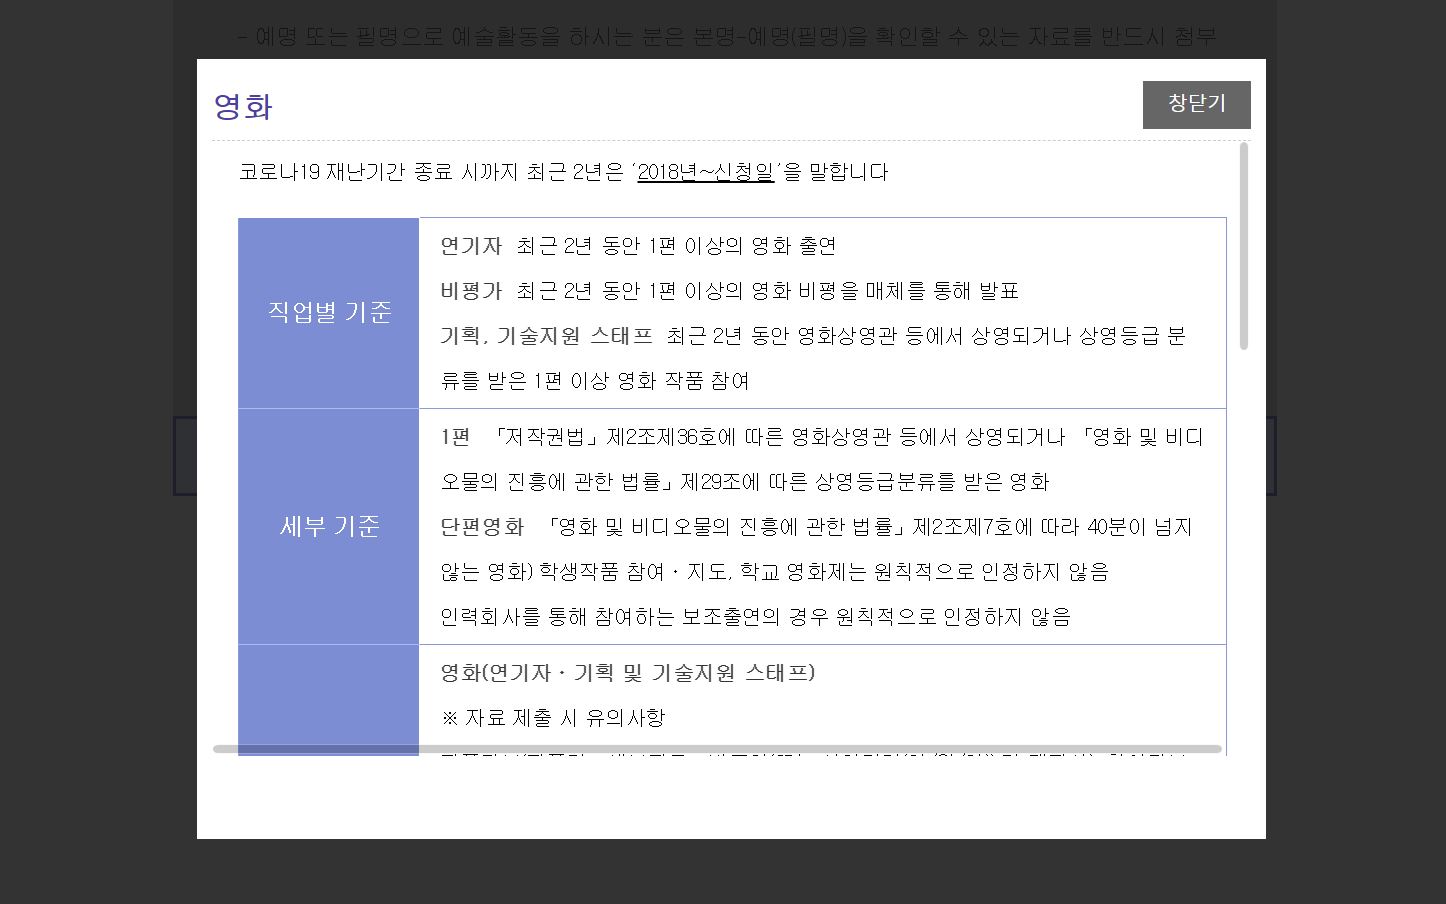Screen dimensions: 1446x904
Task: Click the '※ 자료 제출 시 유의사항' note
Action: tap(552, 718)
